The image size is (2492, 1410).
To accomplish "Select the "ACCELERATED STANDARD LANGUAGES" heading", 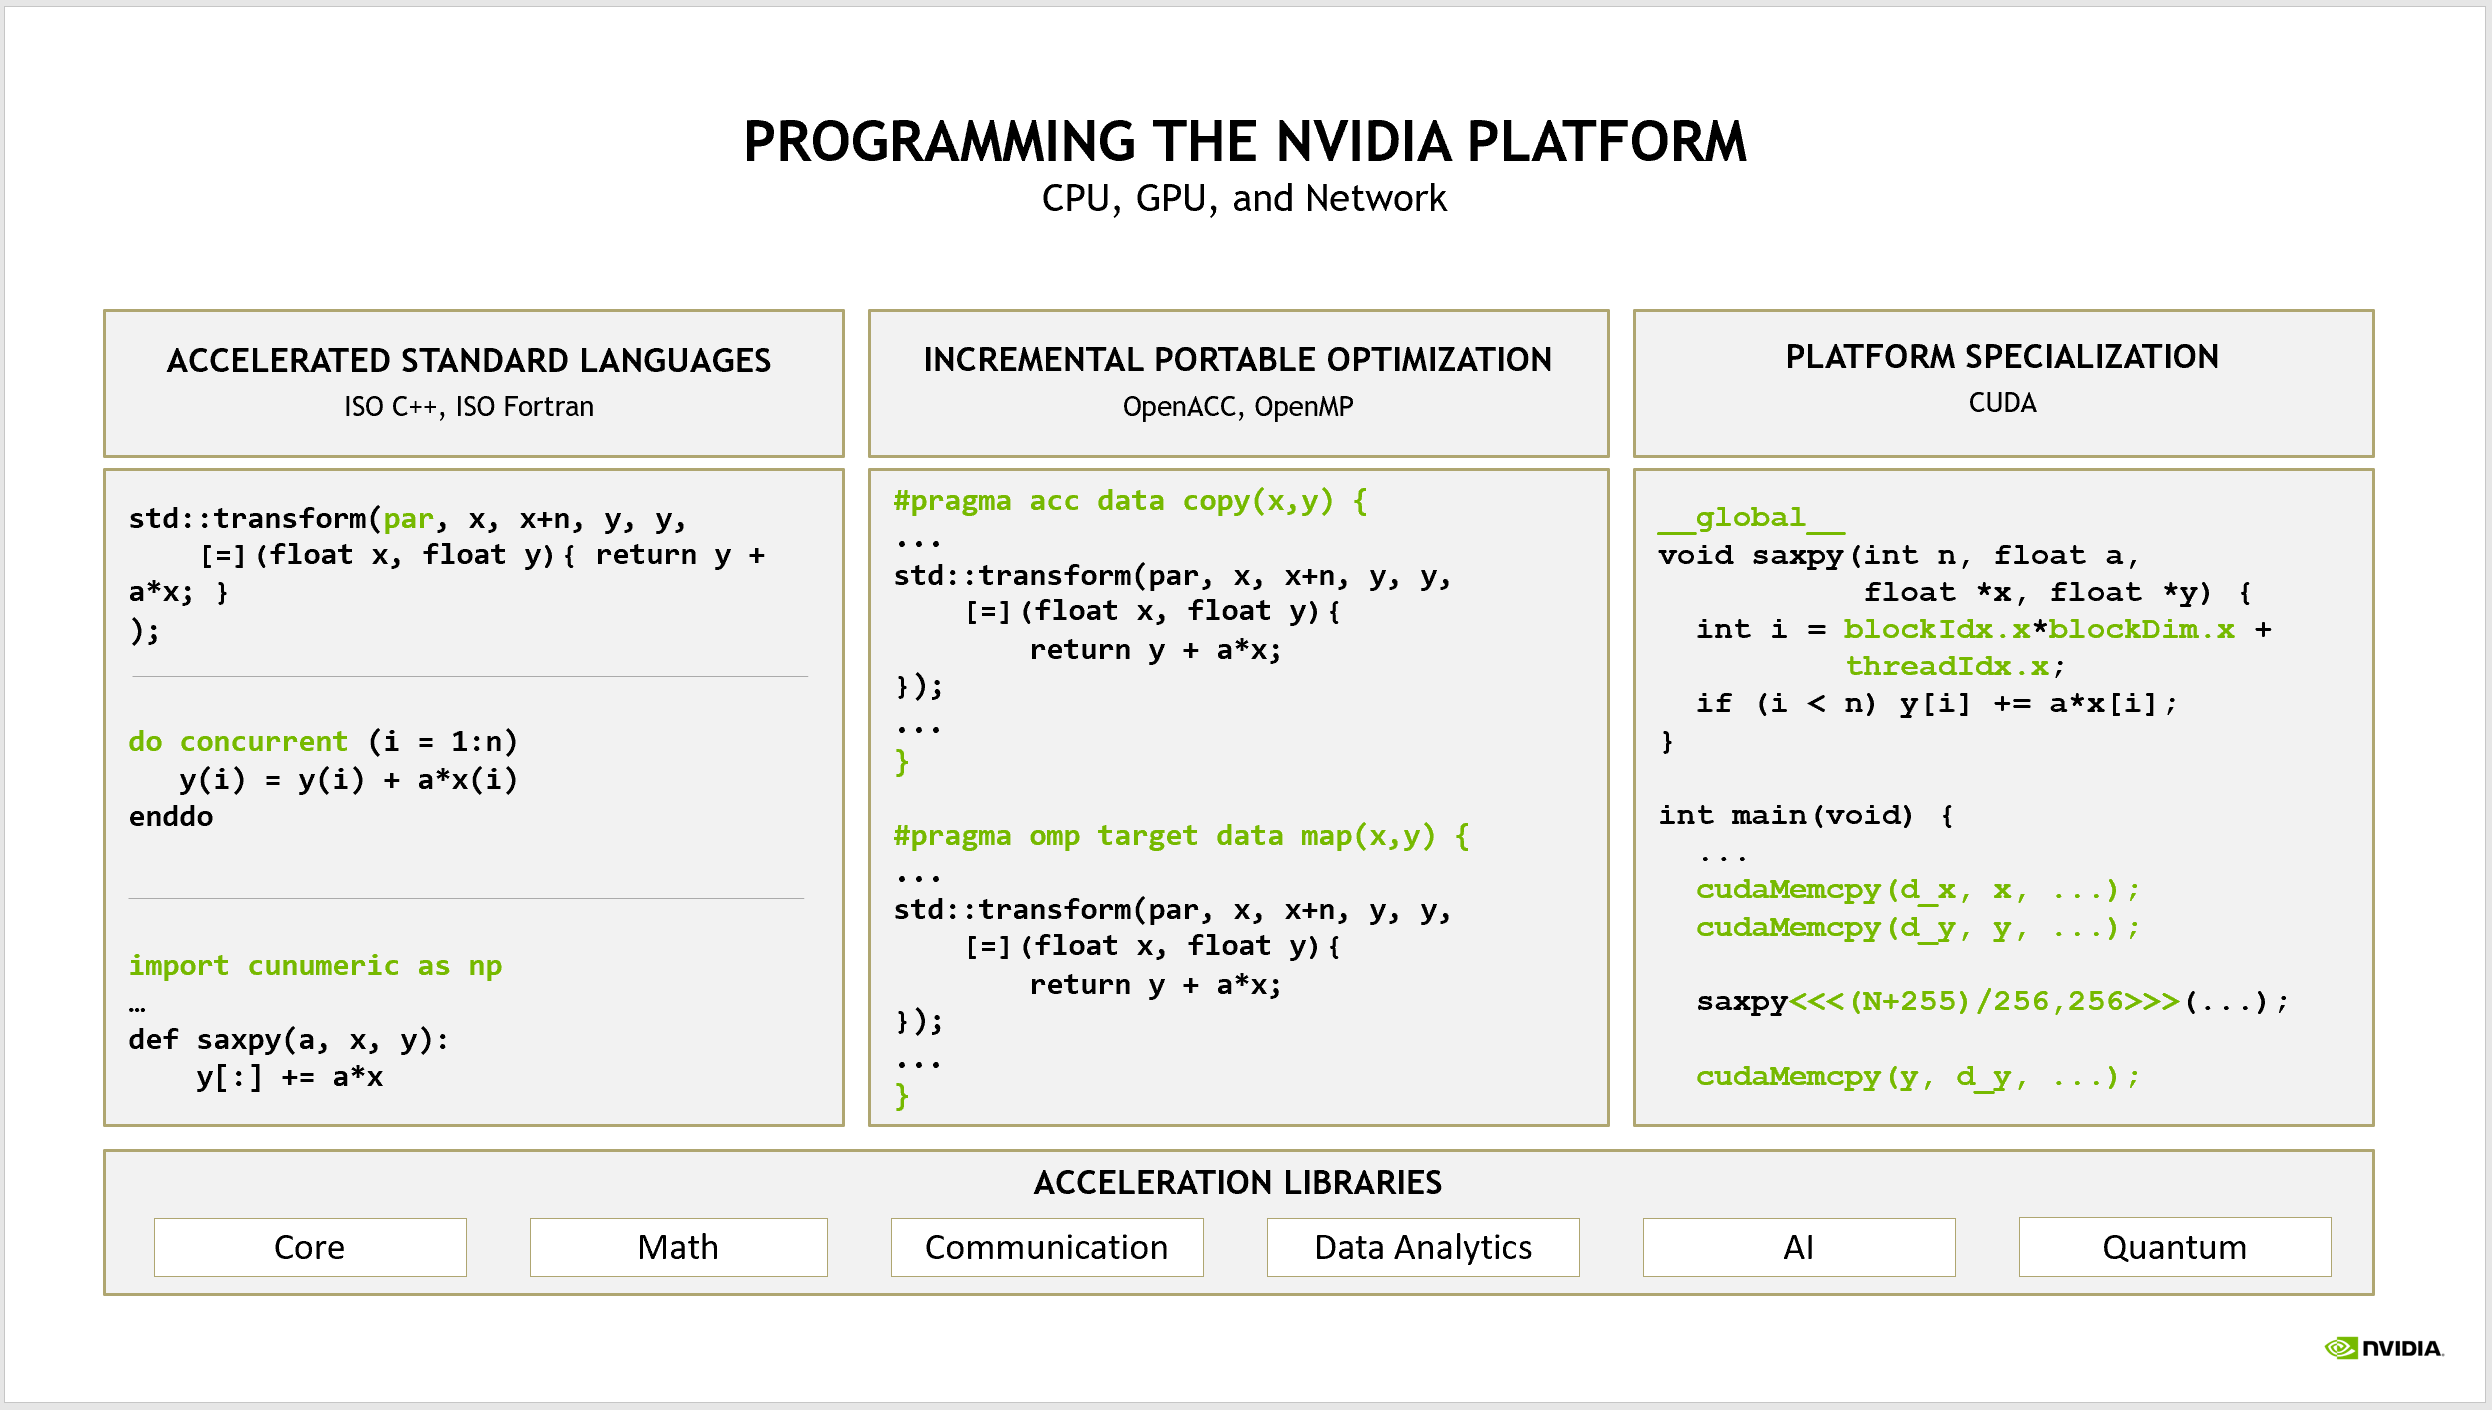I will (469, 360).
